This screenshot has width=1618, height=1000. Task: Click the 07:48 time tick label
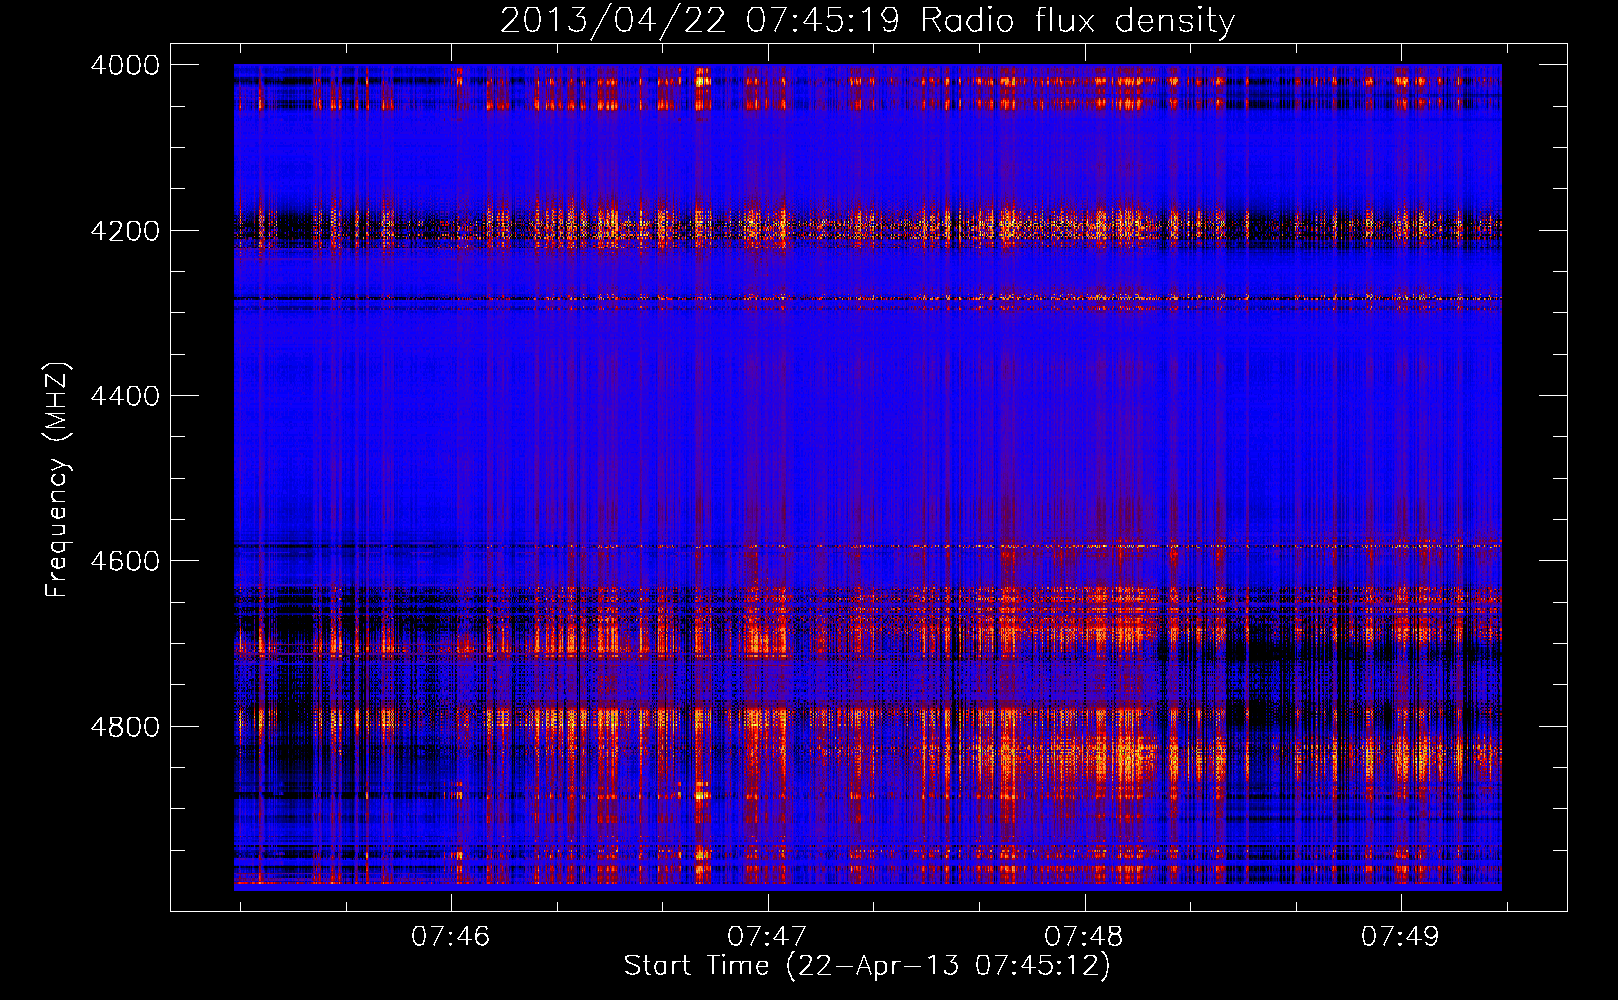[x=1084, y=936]
